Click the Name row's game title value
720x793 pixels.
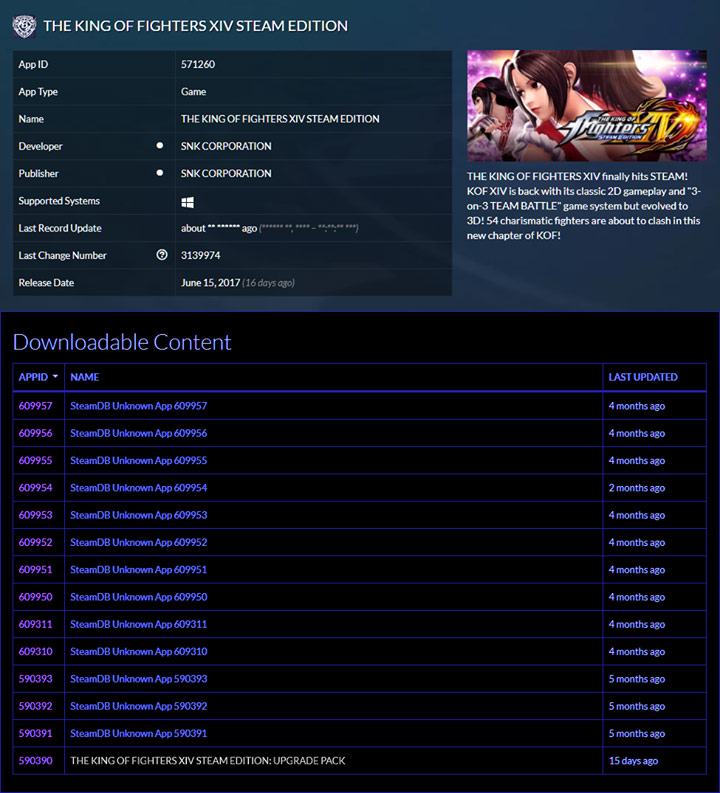280,119
